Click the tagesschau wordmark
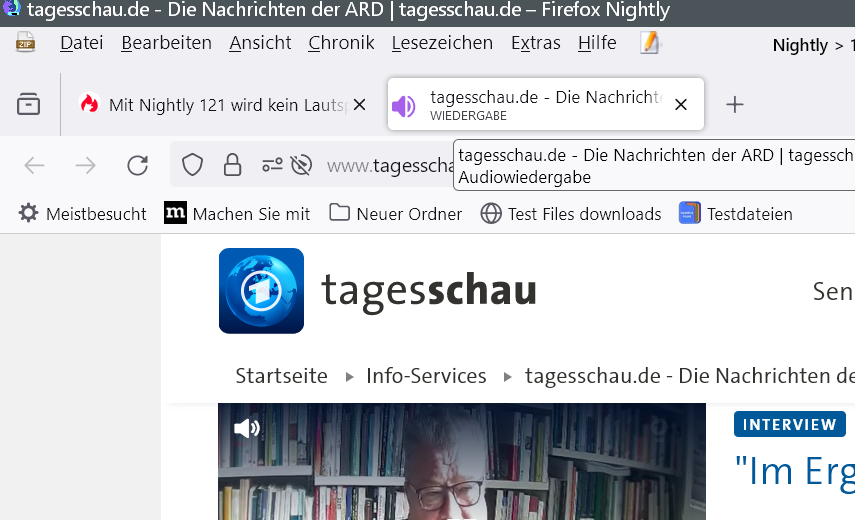Screen dimensions: 855x520 click(429, 291)
